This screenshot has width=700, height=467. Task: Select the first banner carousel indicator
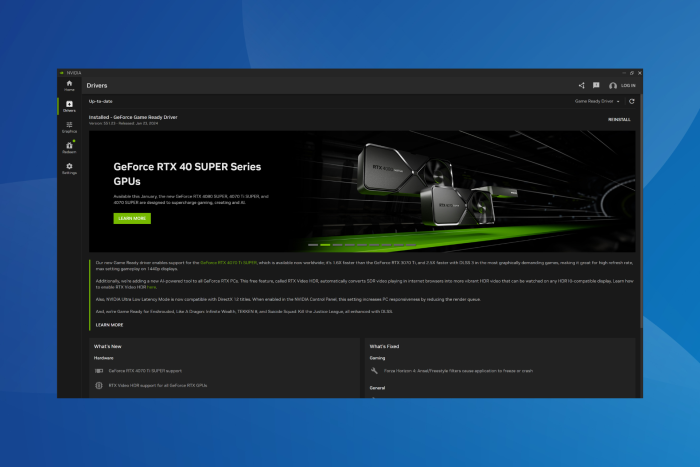pyautogui.click(x=313, y=245)
